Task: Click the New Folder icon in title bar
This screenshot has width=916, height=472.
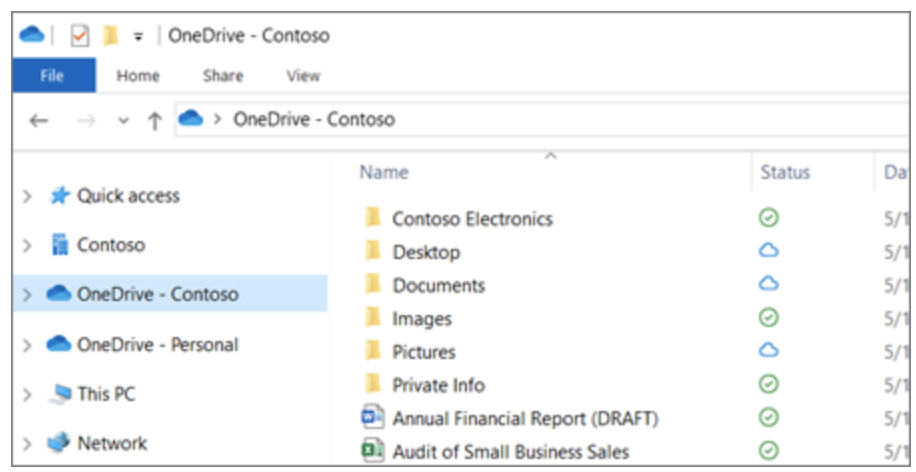Action: (110, 36)
